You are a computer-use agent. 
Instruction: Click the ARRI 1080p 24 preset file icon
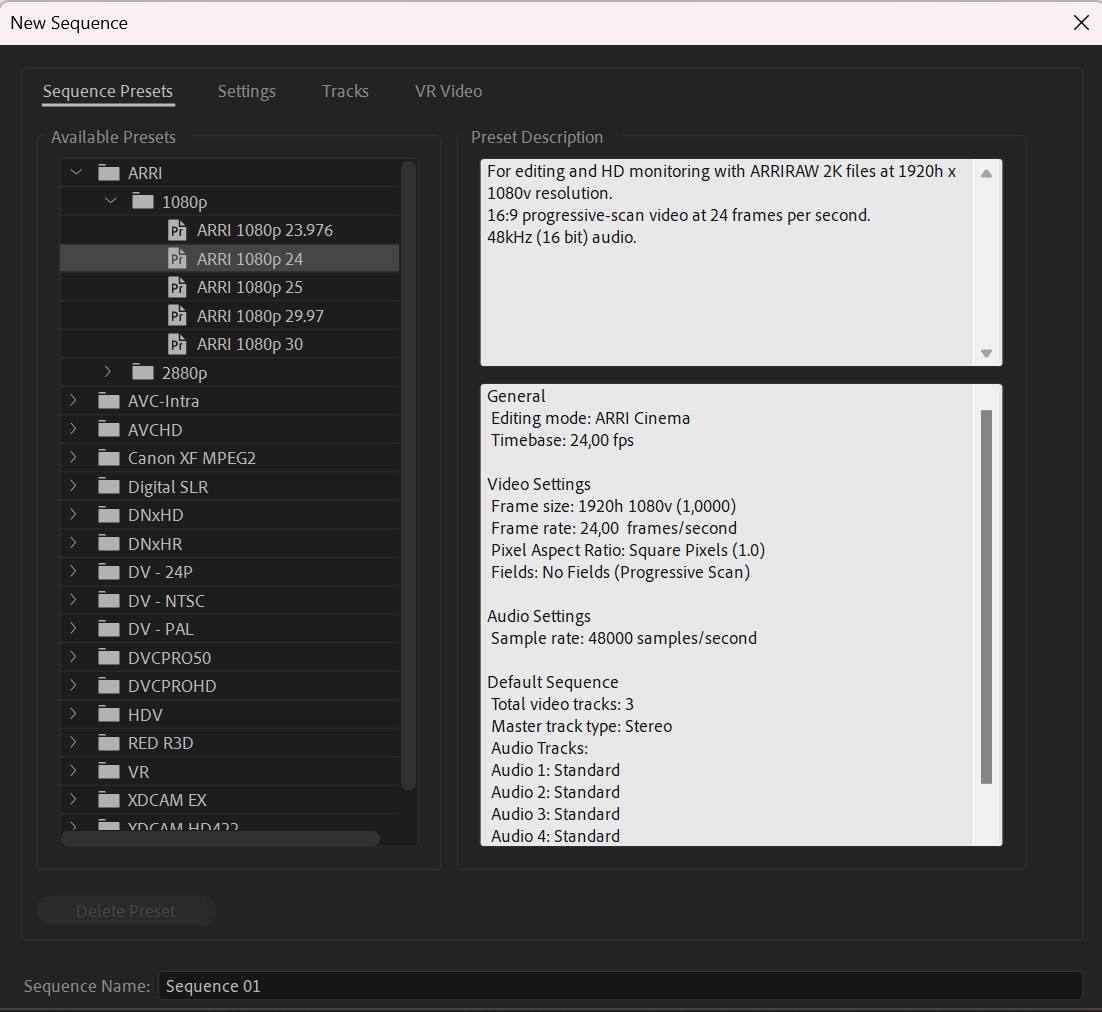click(177, 259)
